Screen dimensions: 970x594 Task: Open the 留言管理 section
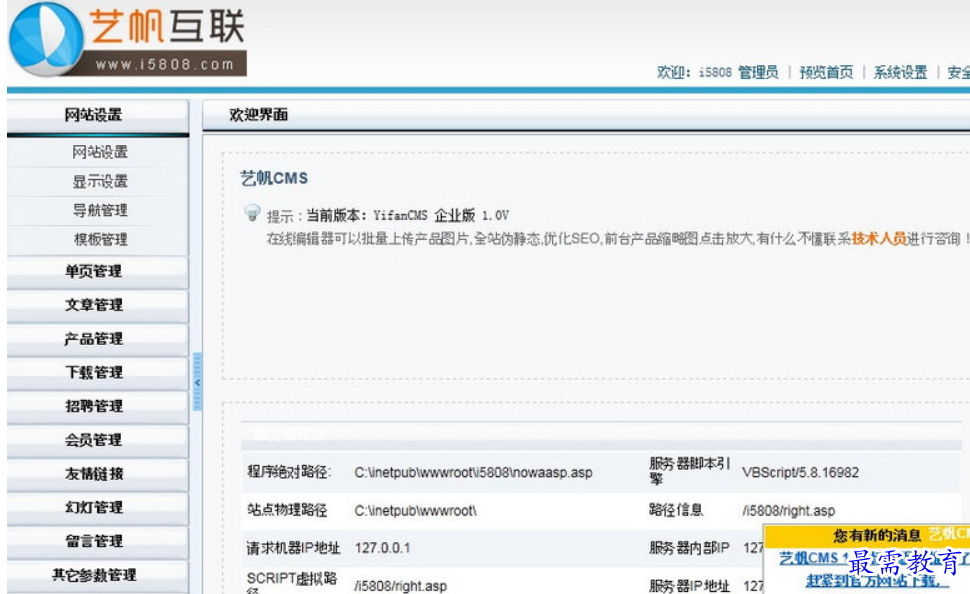(94, 541)
